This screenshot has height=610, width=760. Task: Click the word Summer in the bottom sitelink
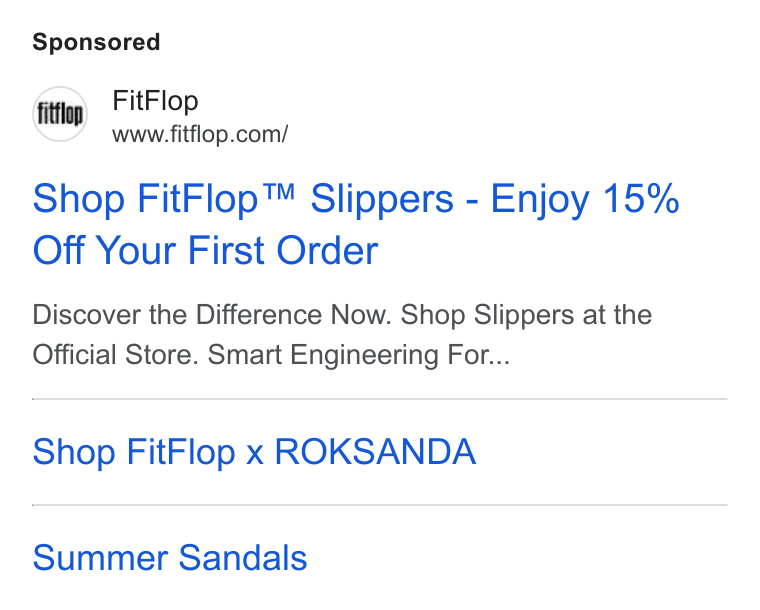[100, 558]
